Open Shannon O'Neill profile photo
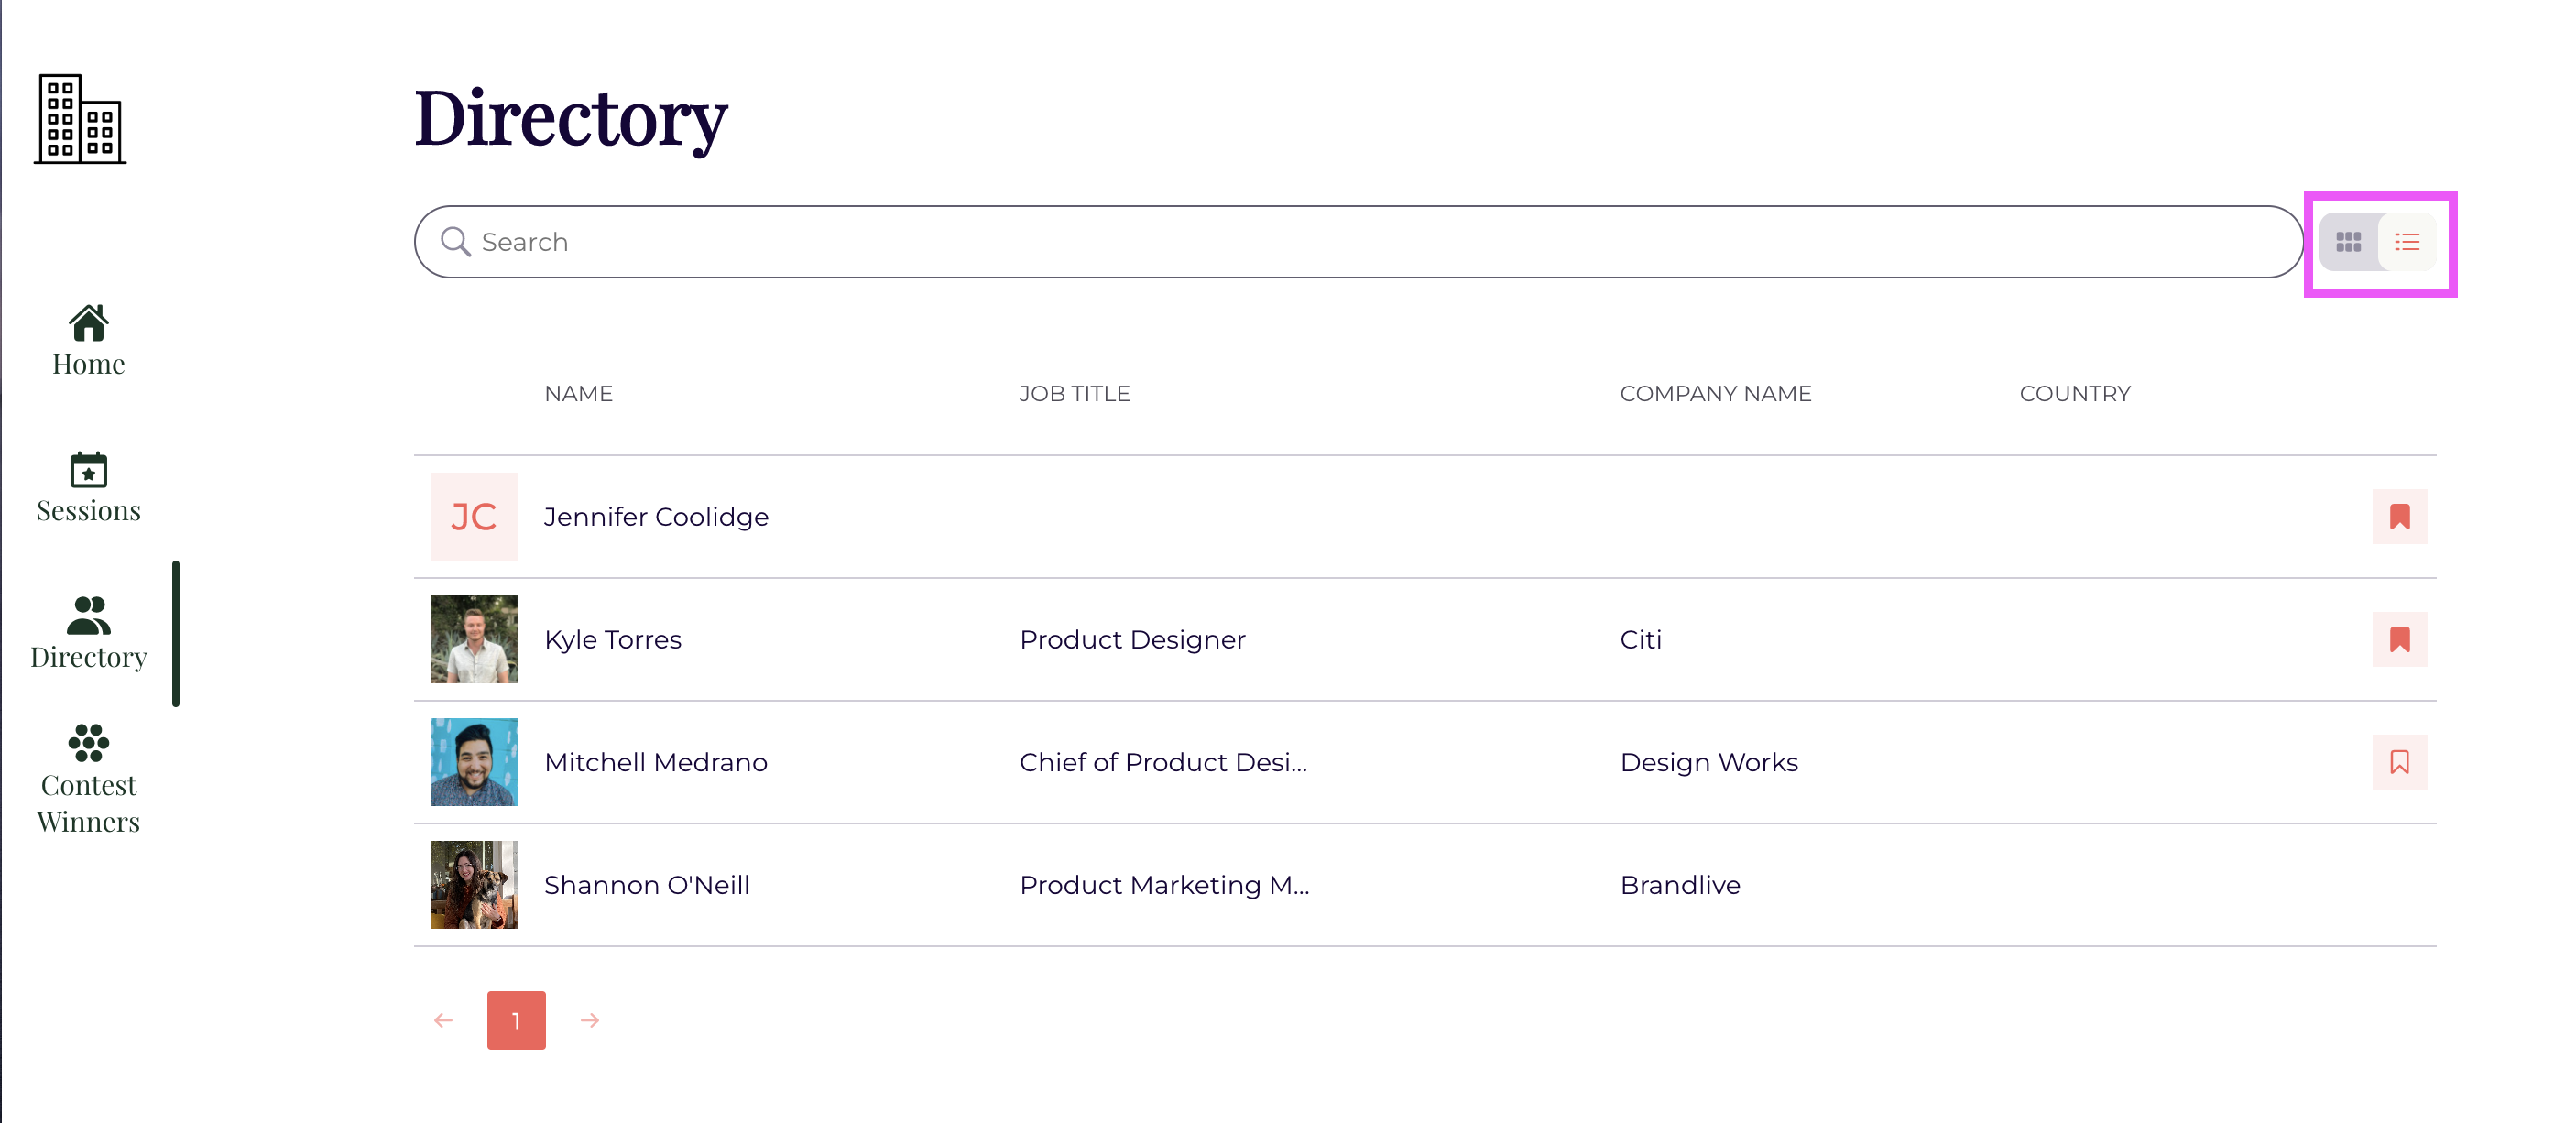 pos(474,885)
